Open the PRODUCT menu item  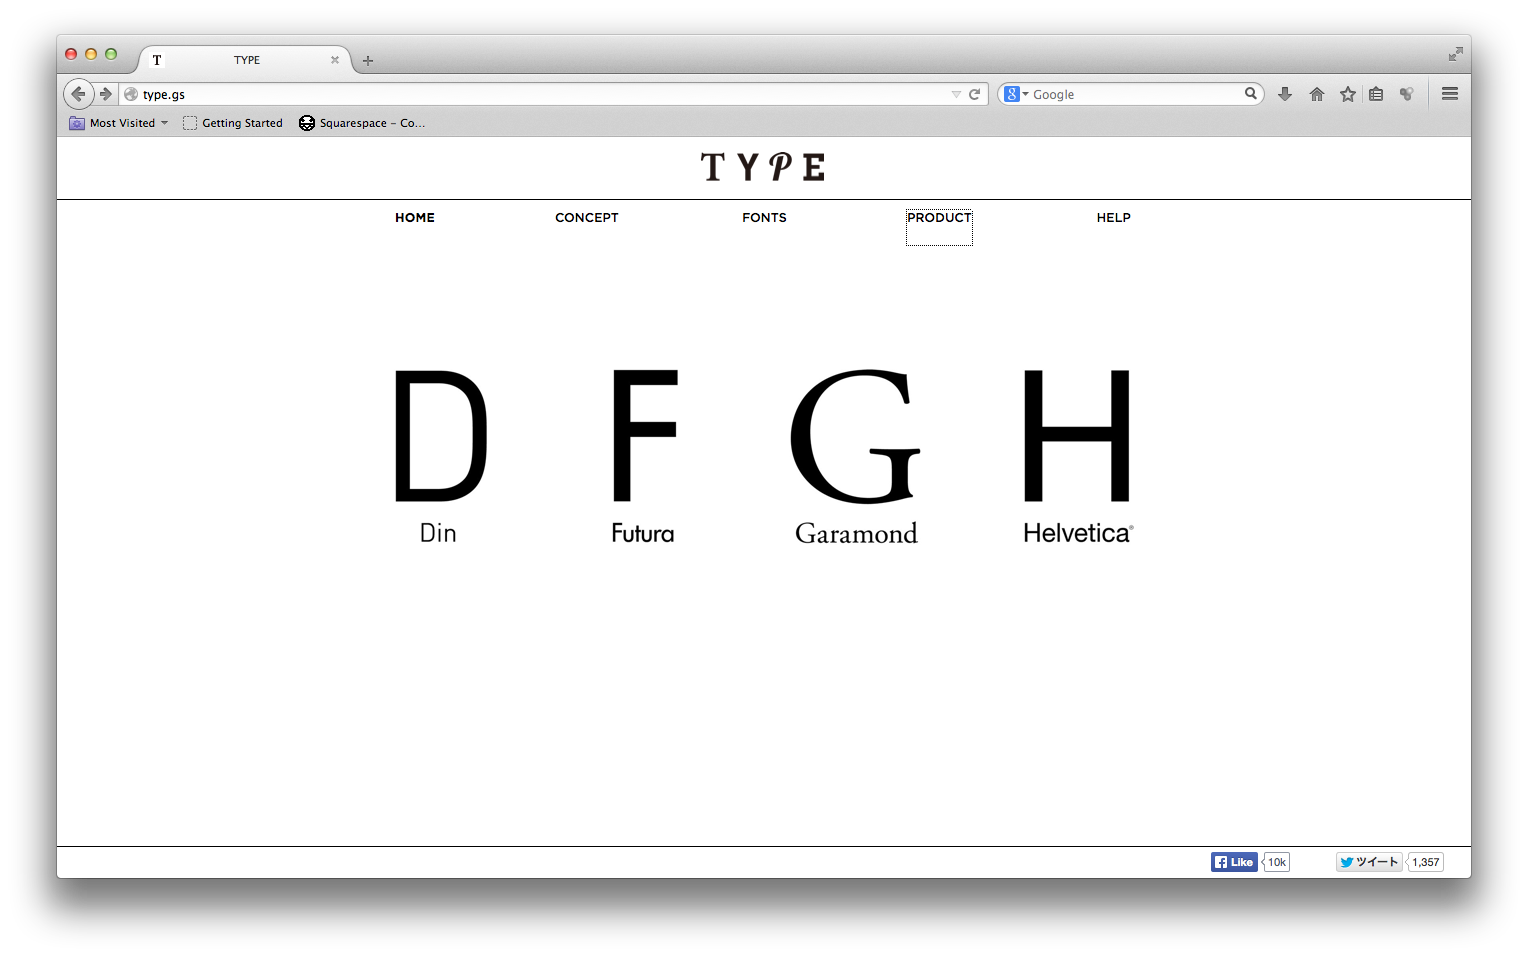point(939,217)
